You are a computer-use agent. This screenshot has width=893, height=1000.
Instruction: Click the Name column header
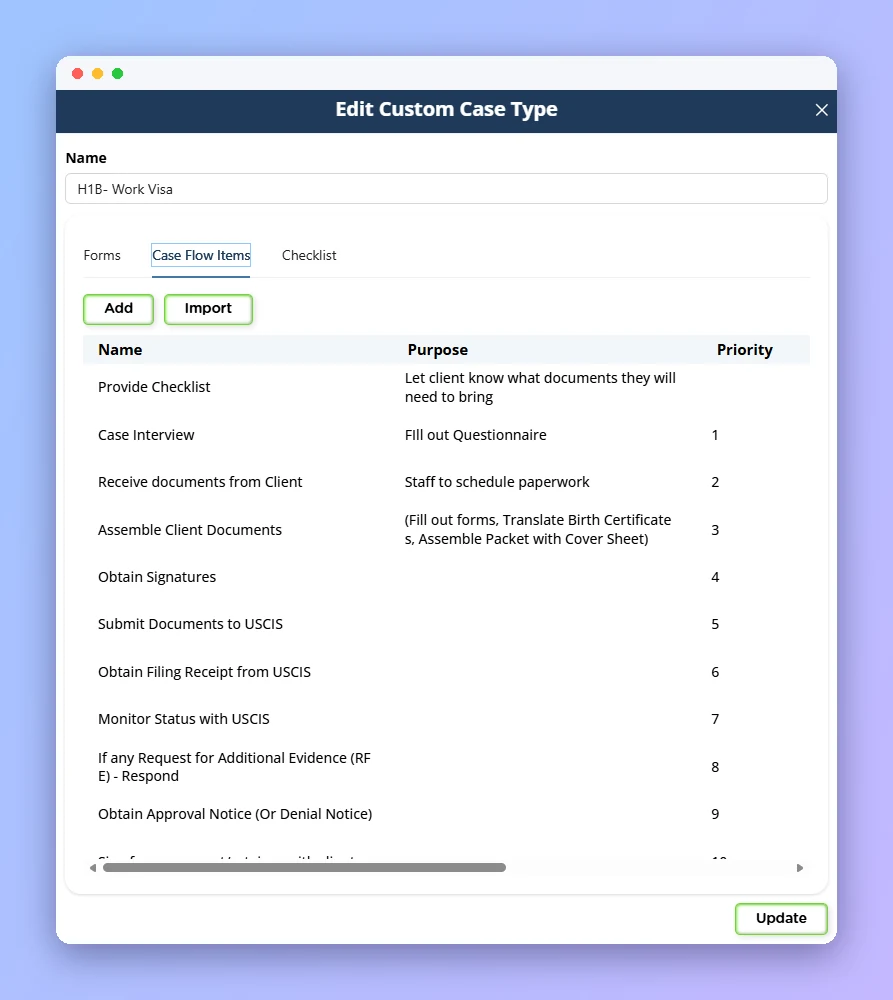(x=120, y=349)
